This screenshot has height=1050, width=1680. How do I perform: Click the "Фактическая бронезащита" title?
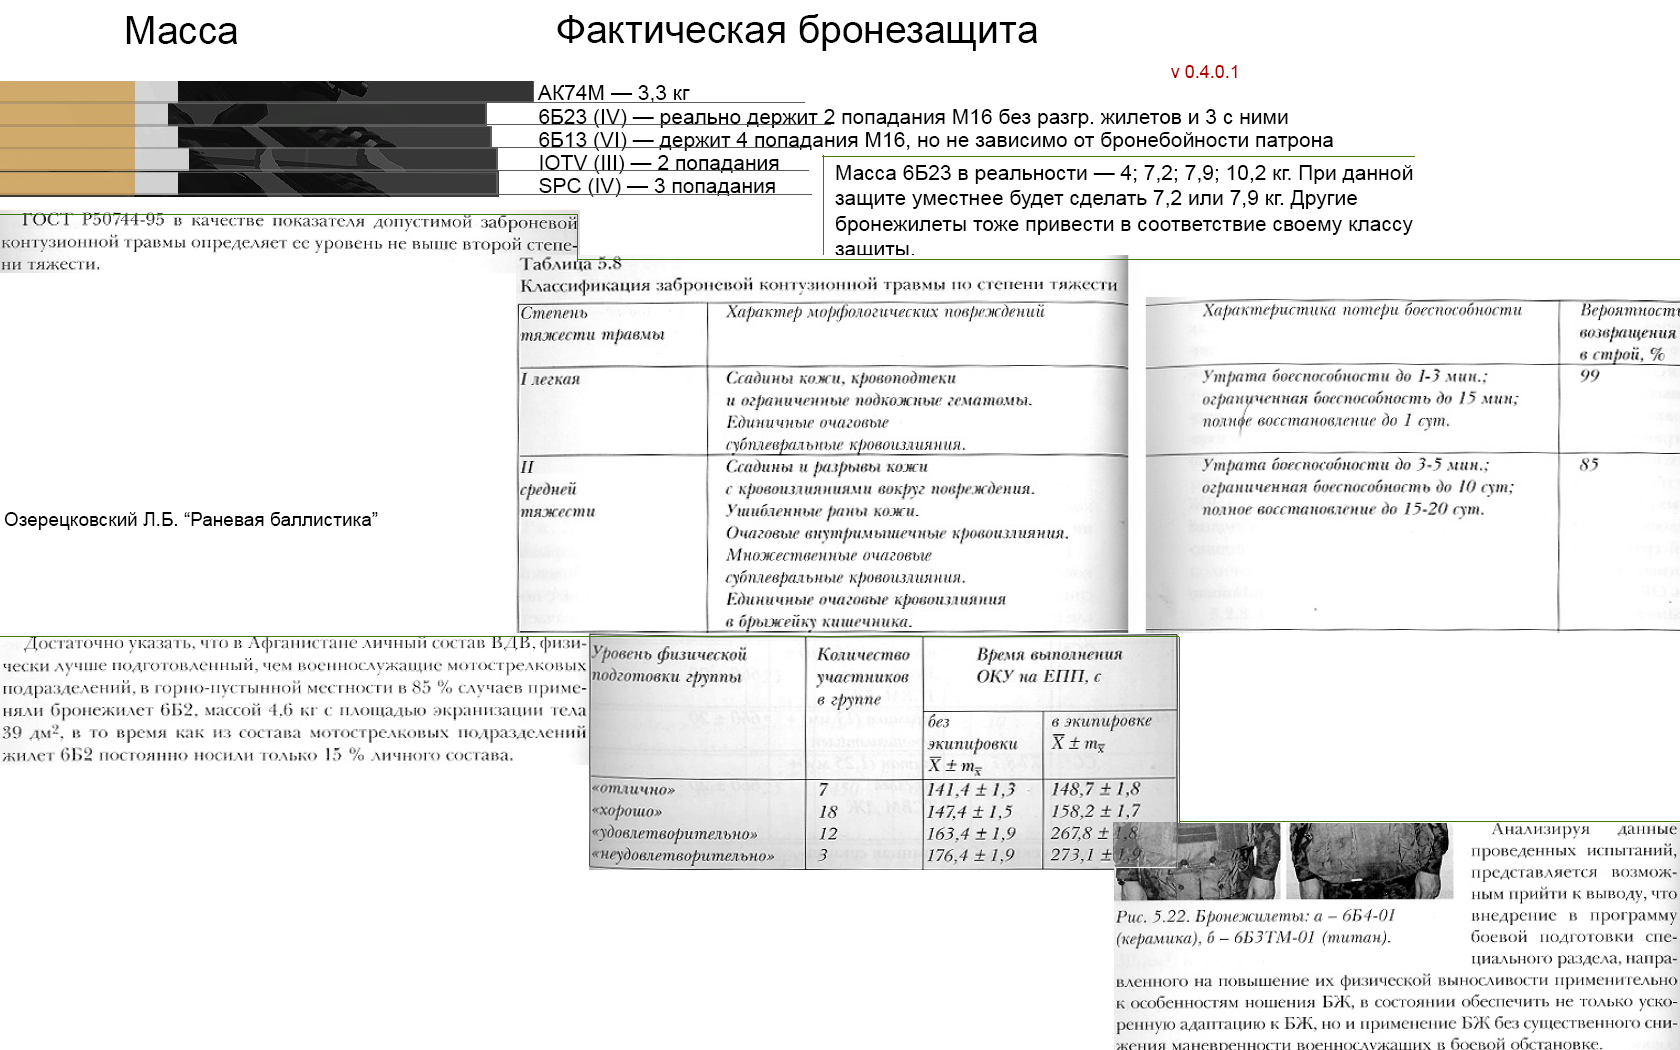tap(796, 31)
